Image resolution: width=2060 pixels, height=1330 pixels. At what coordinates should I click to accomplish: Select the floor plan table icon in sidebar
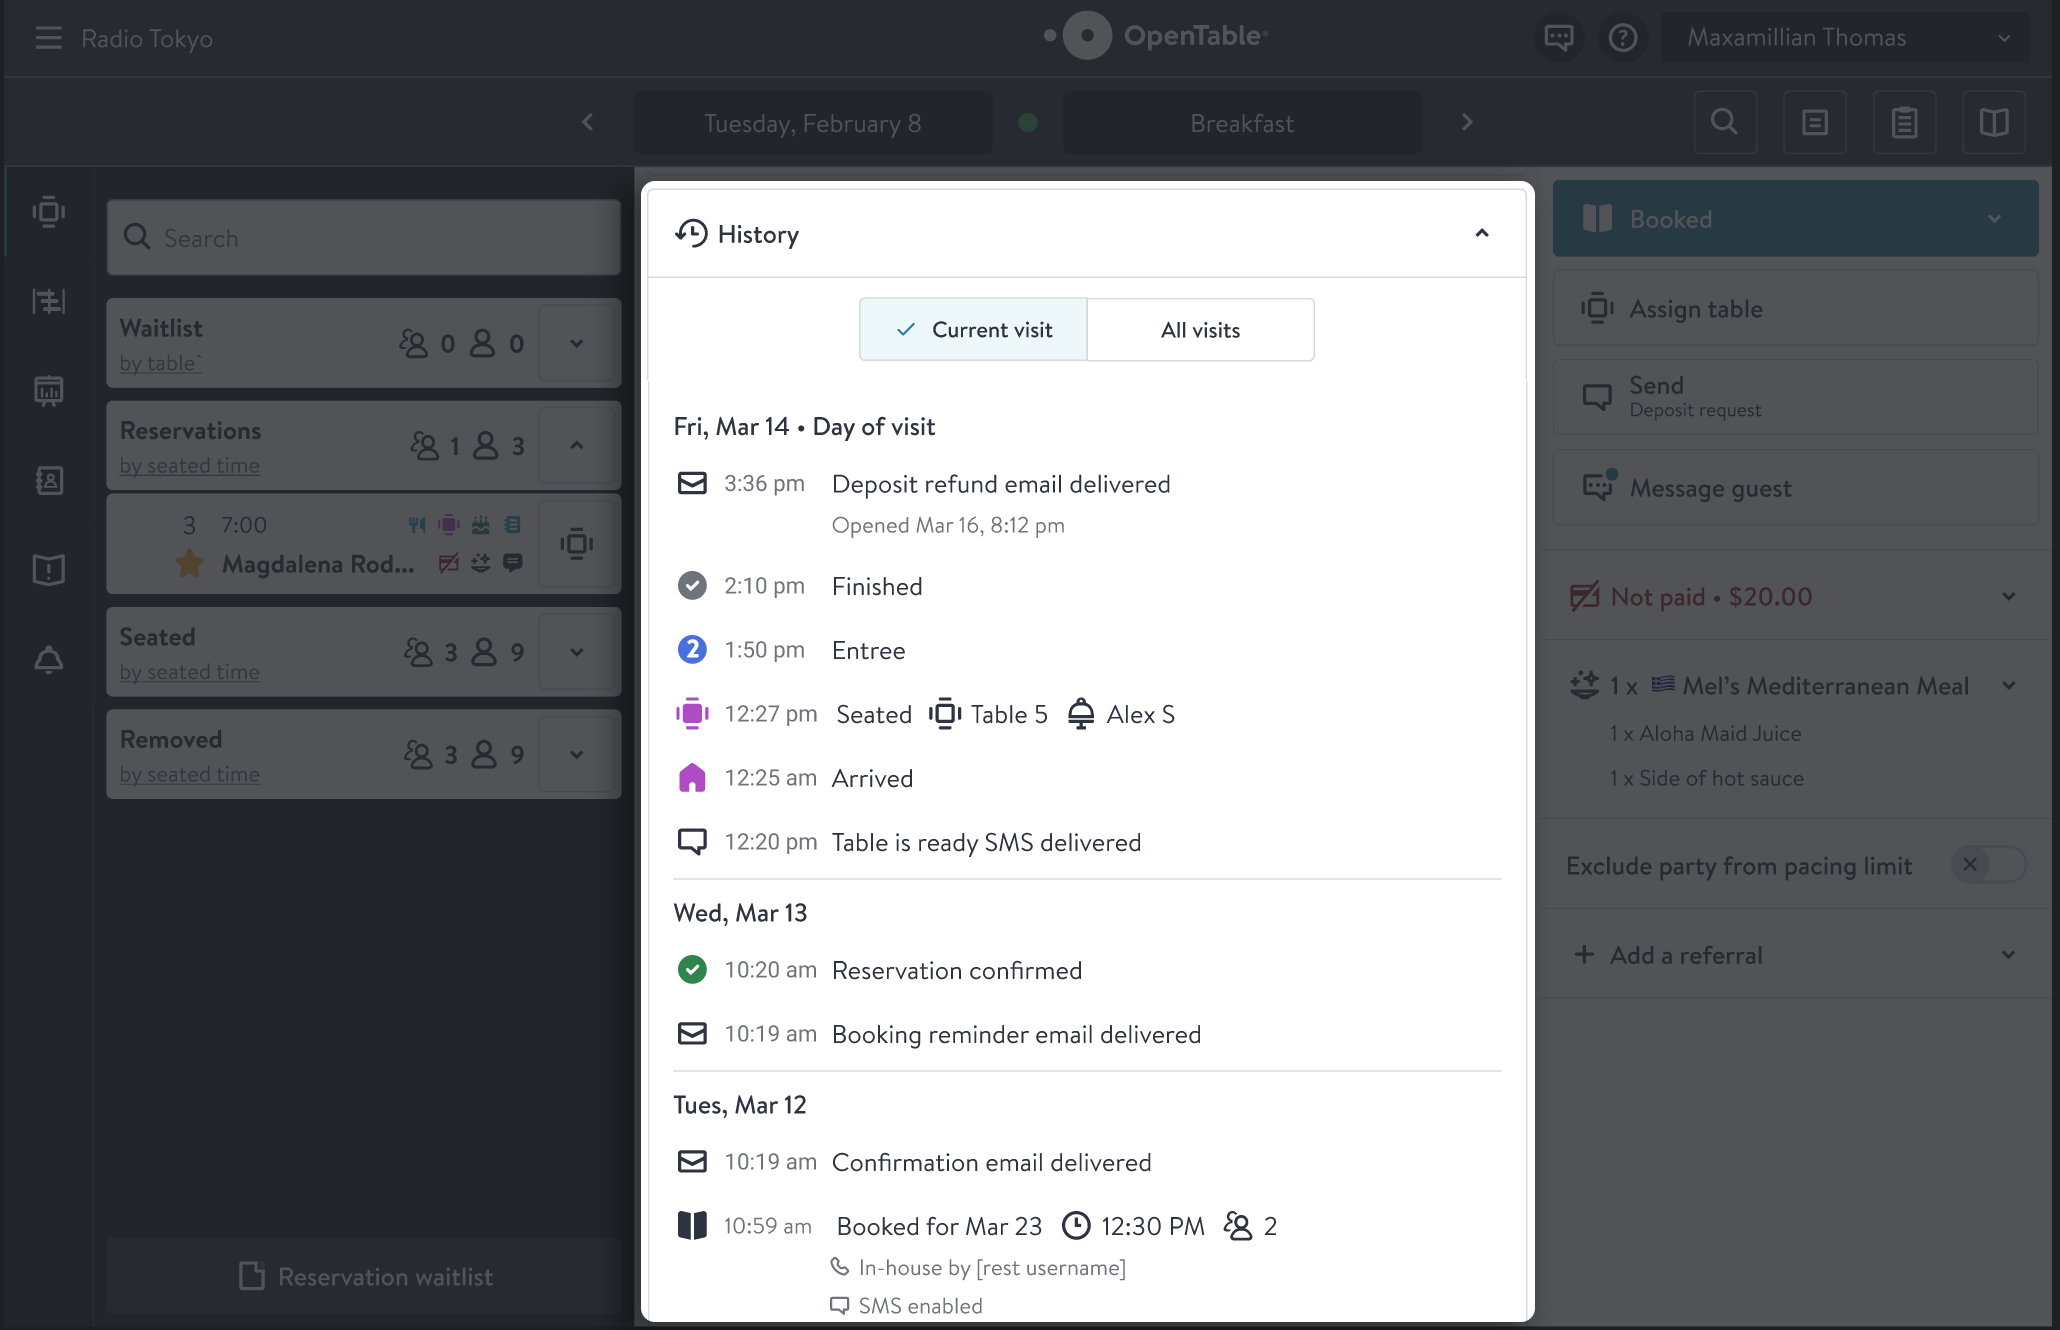(x=48, y=212)
